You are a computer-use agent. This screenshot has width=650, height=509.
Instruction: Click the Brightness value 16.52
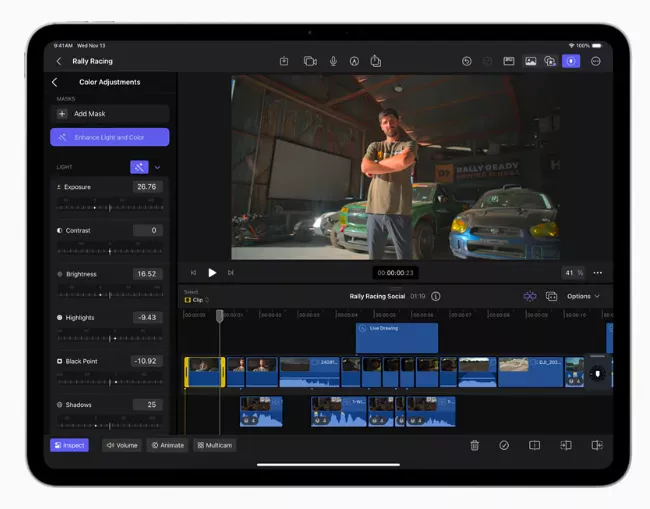(x=147, y=274)
